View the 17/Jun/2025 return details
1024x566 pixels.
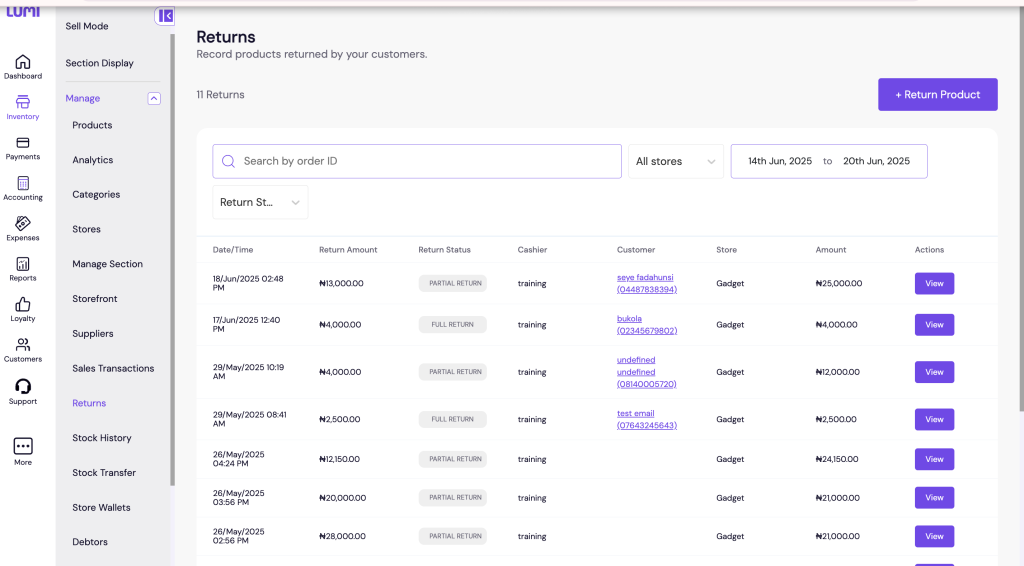pyautogui.click(x=934, y=325)
